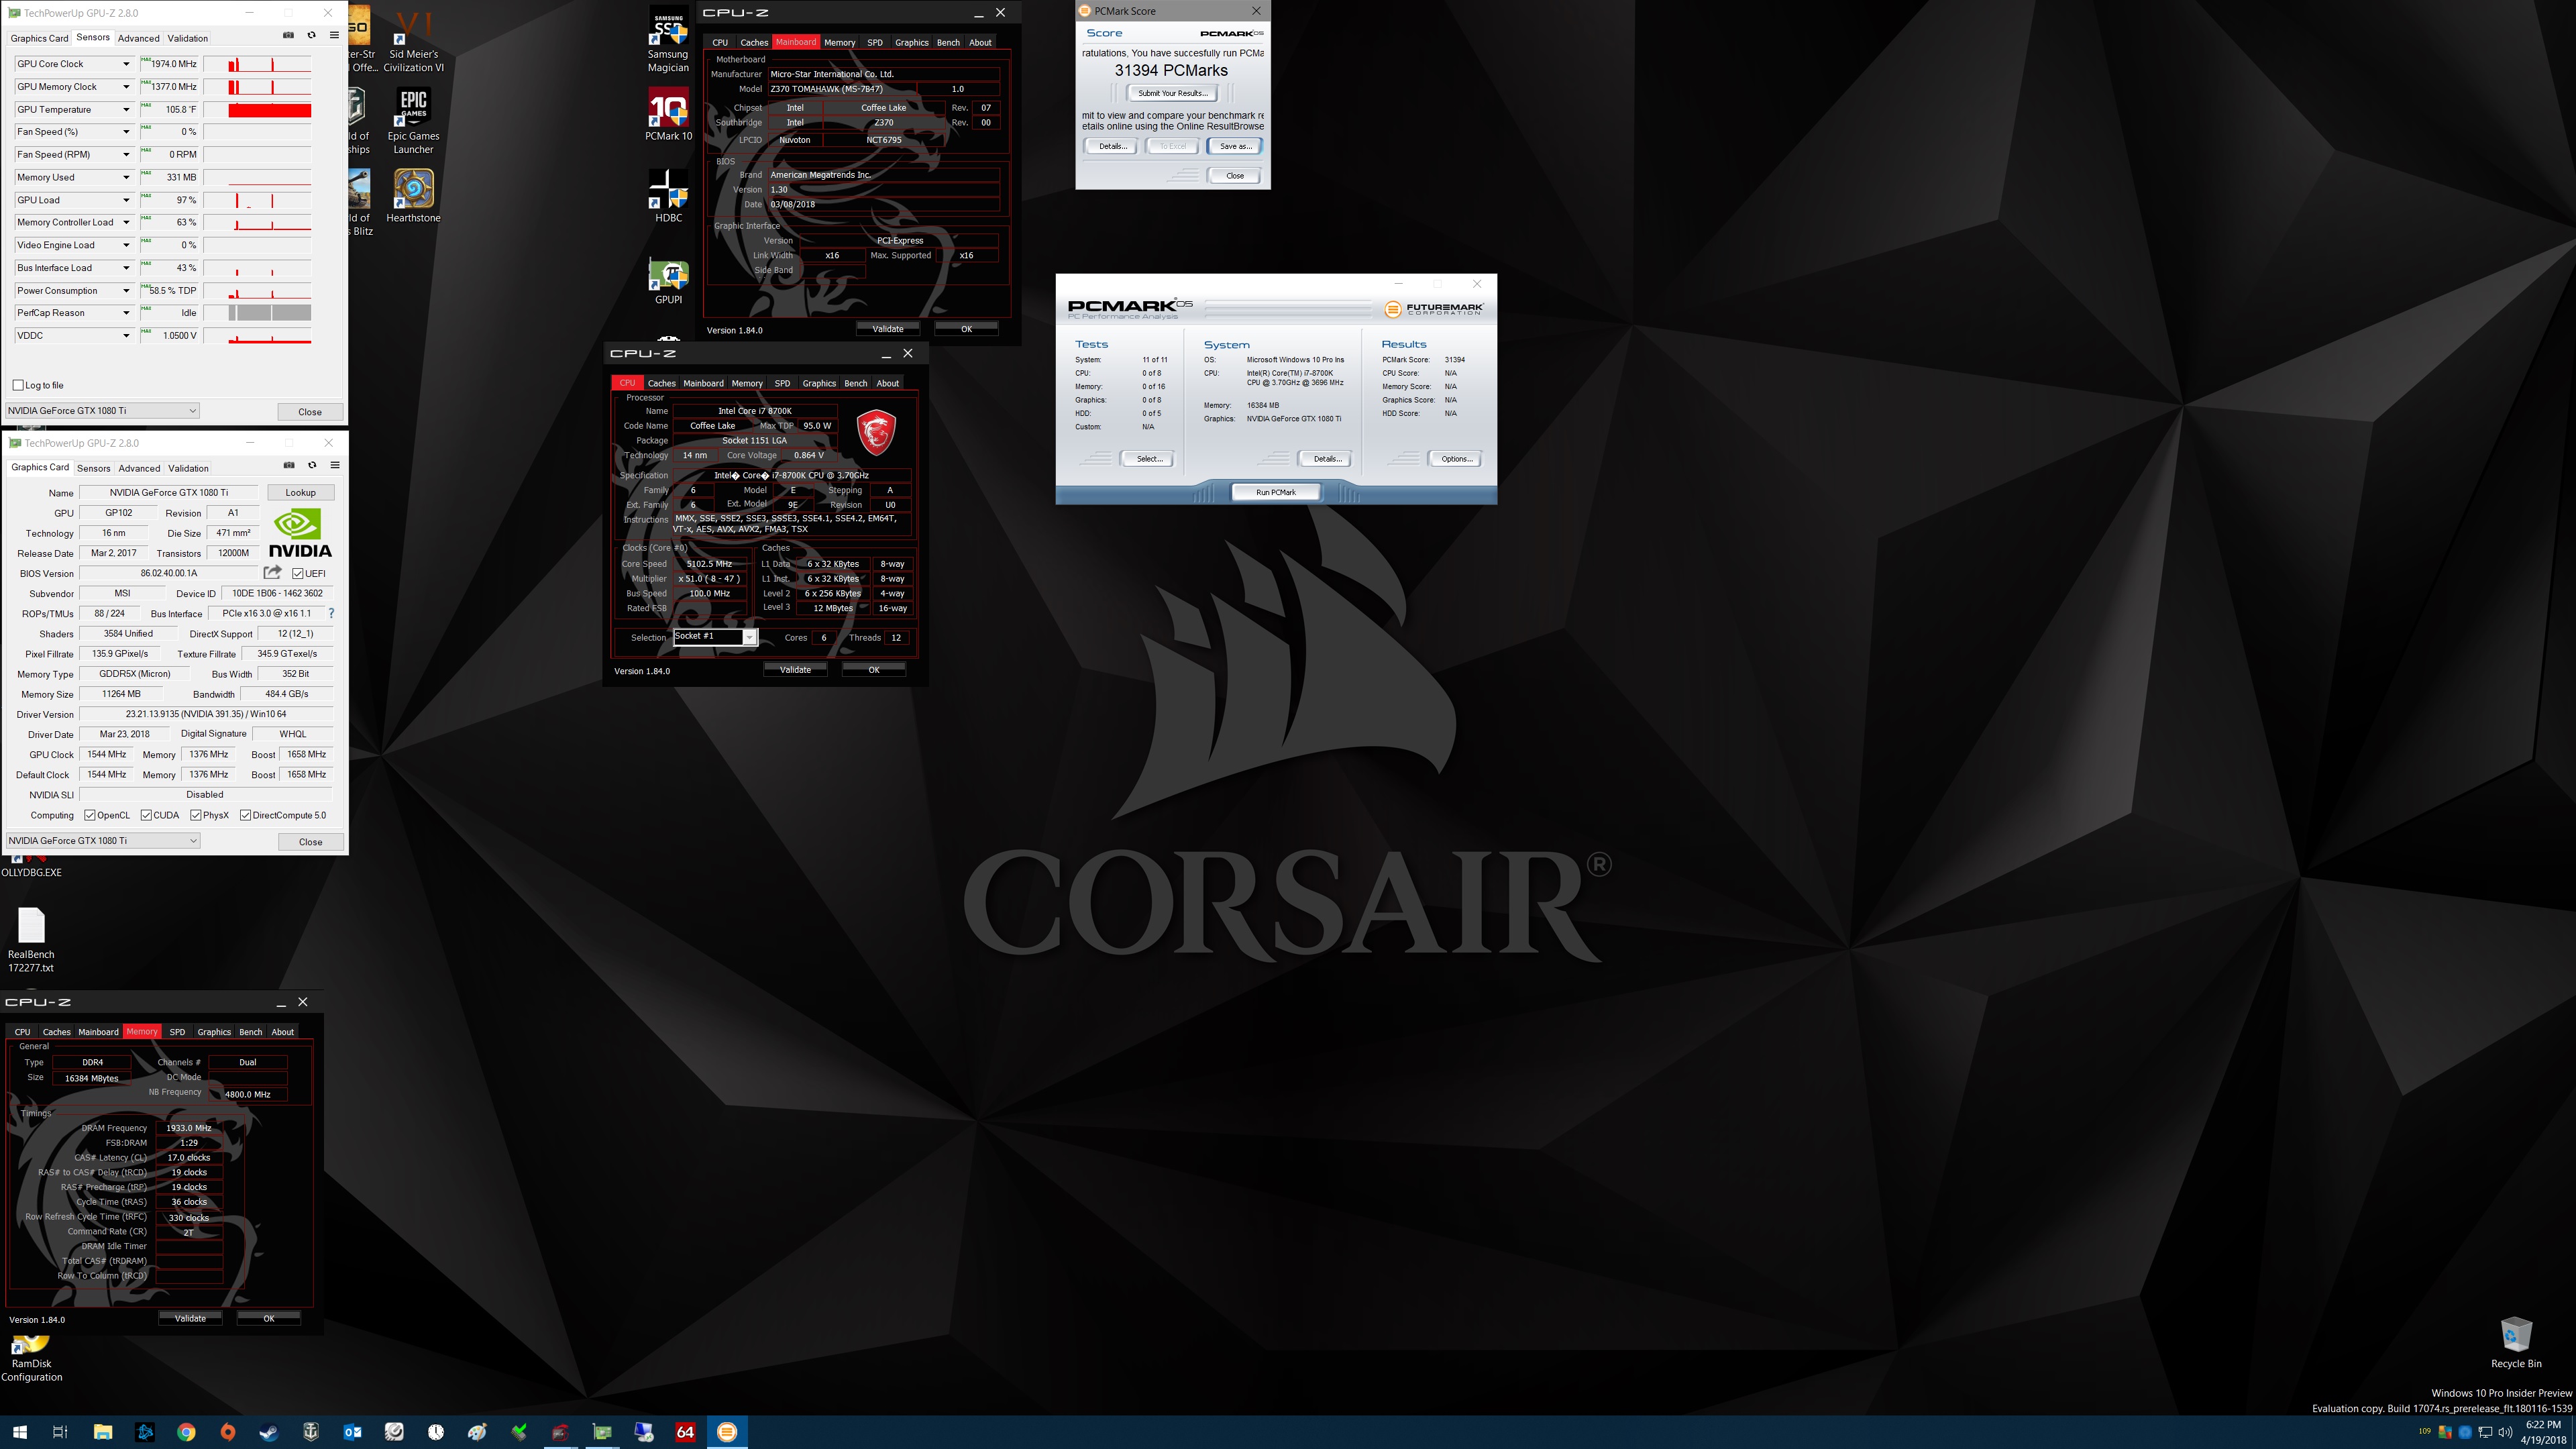
Task: Open Origin from taskbar
Action: tap(228, 1432)
